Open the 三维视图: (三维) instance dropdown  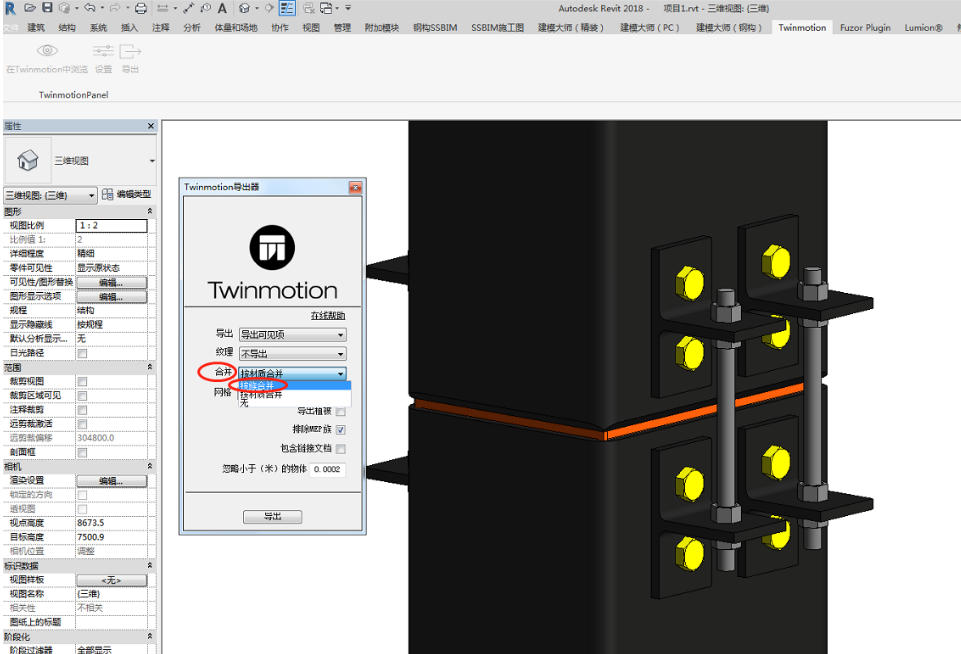point(50,195)
